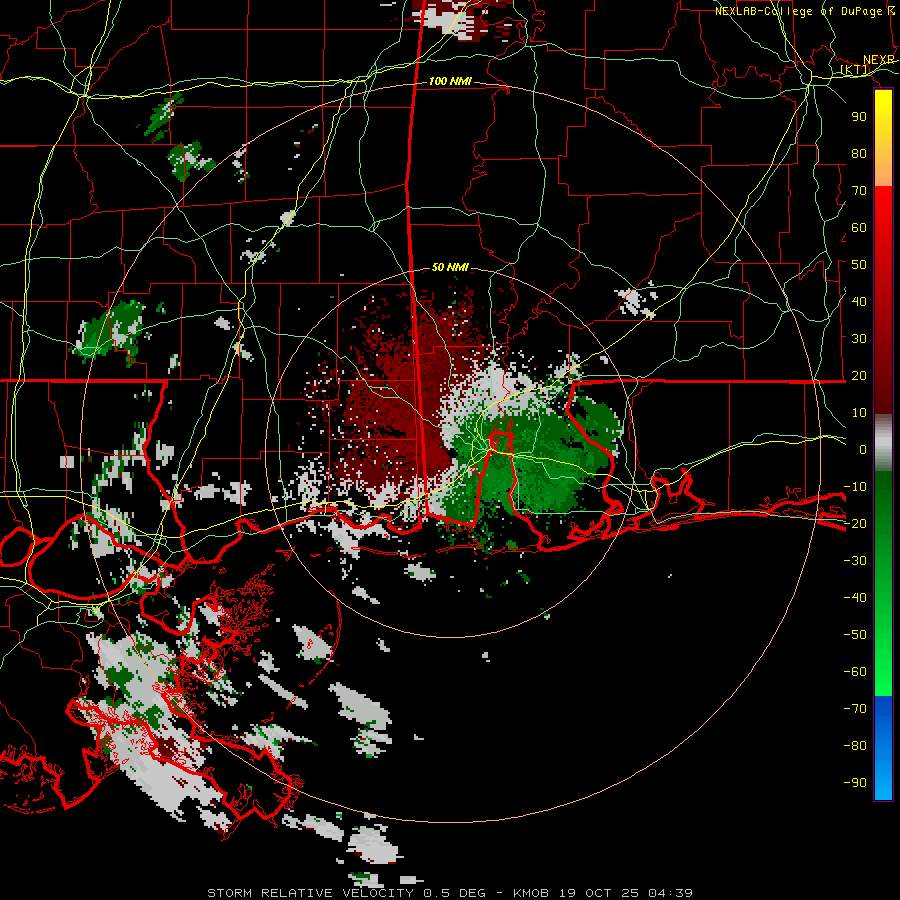
Task: Click the -70 tick label on scale
Action: point(855,708)
